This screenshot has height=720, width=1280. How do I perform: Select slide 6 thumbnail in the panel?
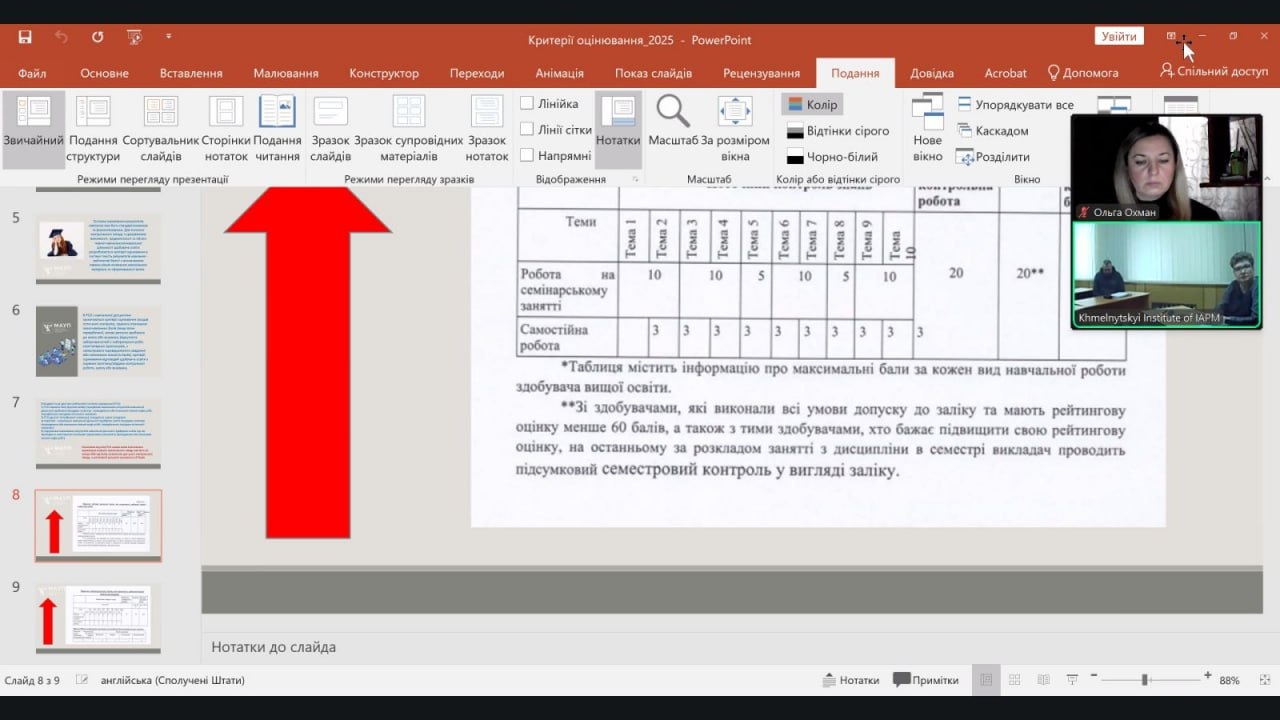[98, 341]
